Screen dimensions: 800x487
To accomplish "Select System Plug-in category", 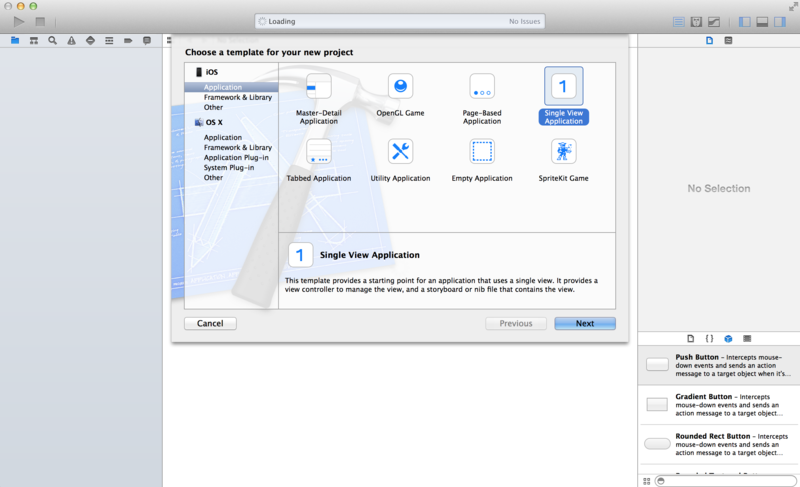I will [x=229, y=168].
